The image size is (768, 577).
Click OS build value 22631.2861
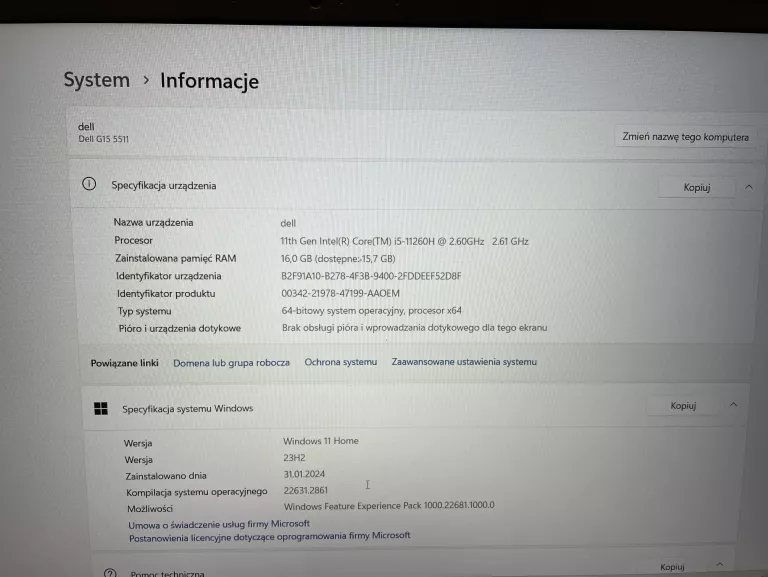coord(305,490)
